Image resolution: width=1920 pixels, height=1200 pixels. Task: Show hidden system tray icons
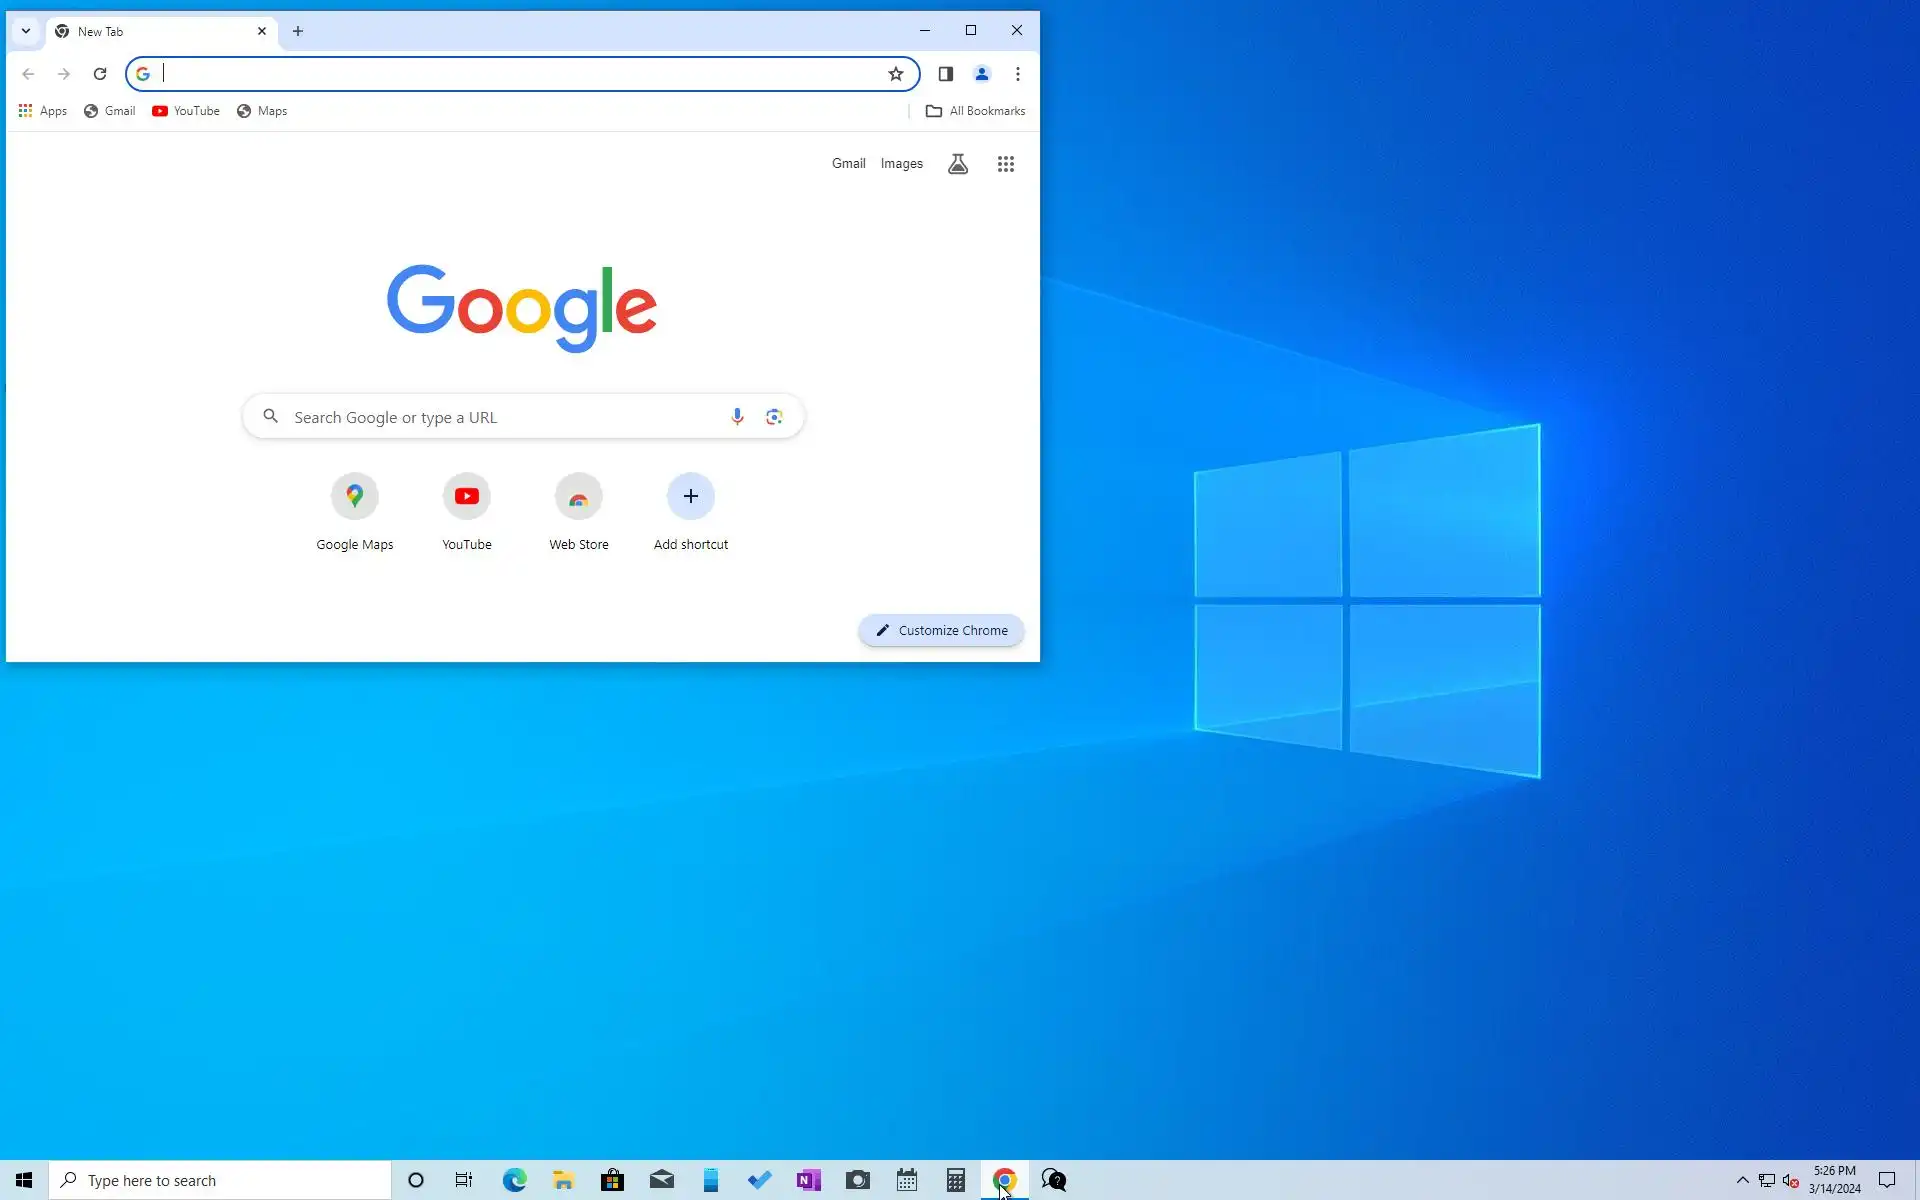tap(1742, 1180)
